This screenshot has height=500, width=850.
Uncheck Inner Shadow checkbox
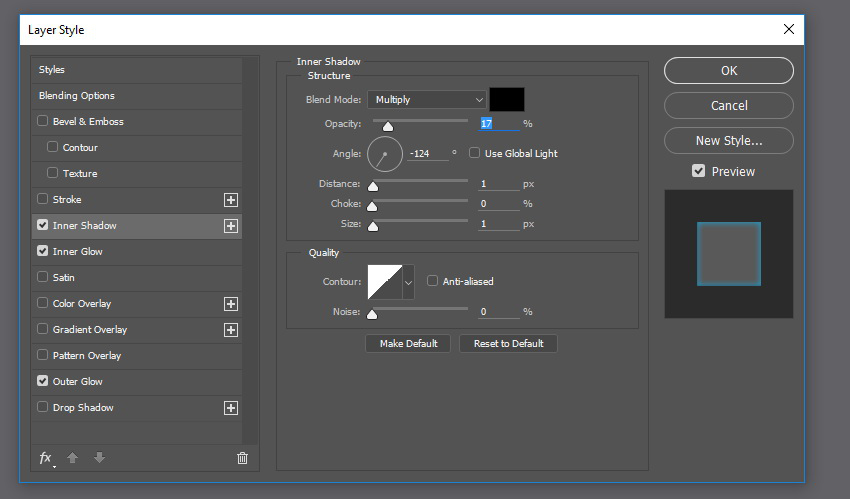42,225
